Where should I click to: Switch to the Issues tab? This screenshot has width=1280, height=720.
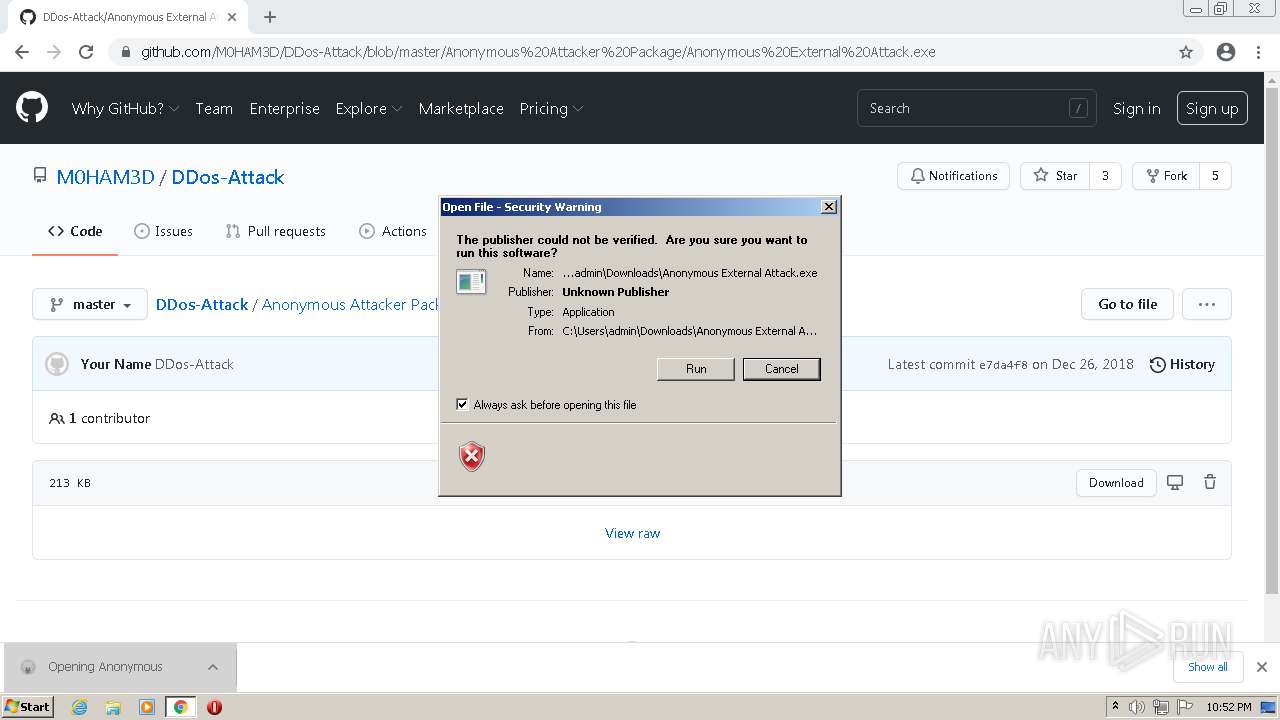pyautogui.click(x=163, y=231)
